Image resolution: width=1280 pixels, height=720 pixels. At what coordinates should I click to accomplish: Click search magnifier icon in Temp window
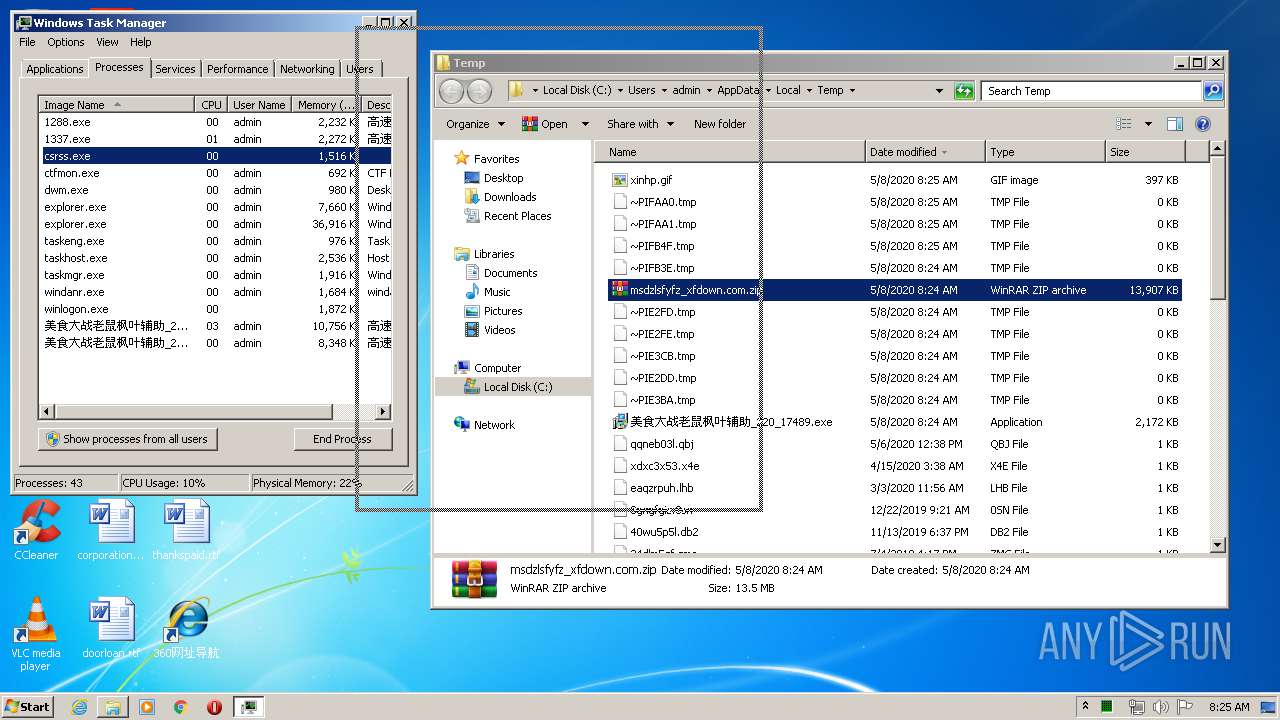[1212, 91]
